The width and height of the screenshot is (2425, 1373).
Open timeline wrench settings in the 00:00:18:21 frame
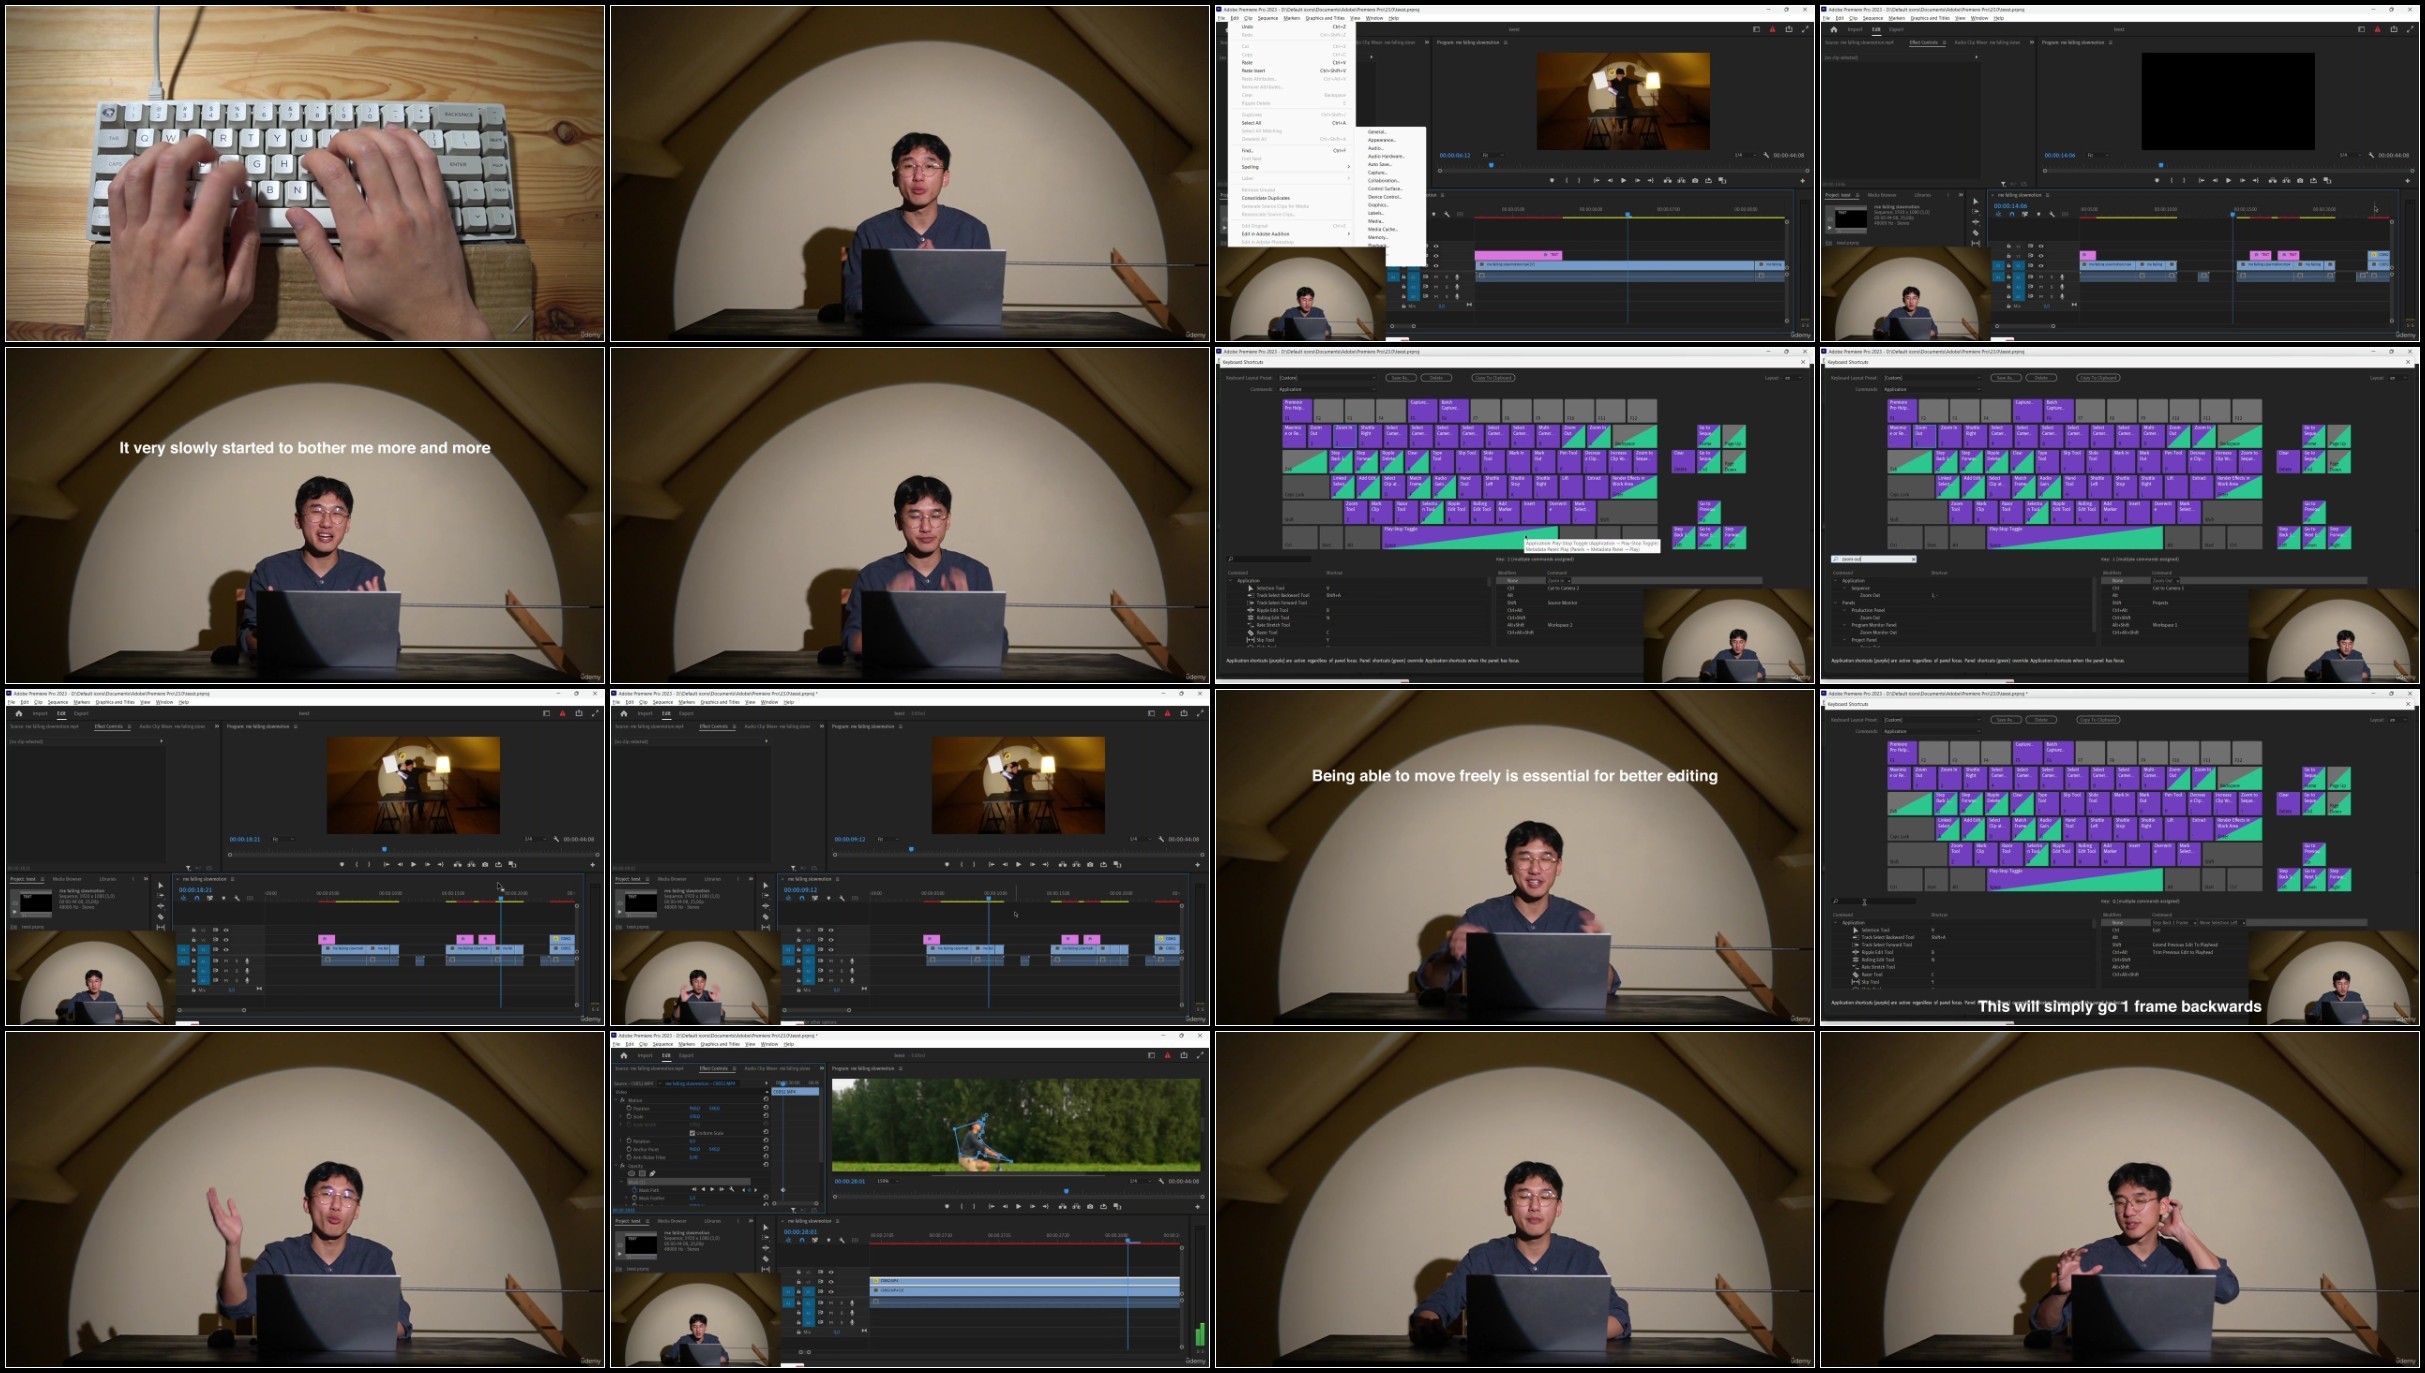[236, 898]
